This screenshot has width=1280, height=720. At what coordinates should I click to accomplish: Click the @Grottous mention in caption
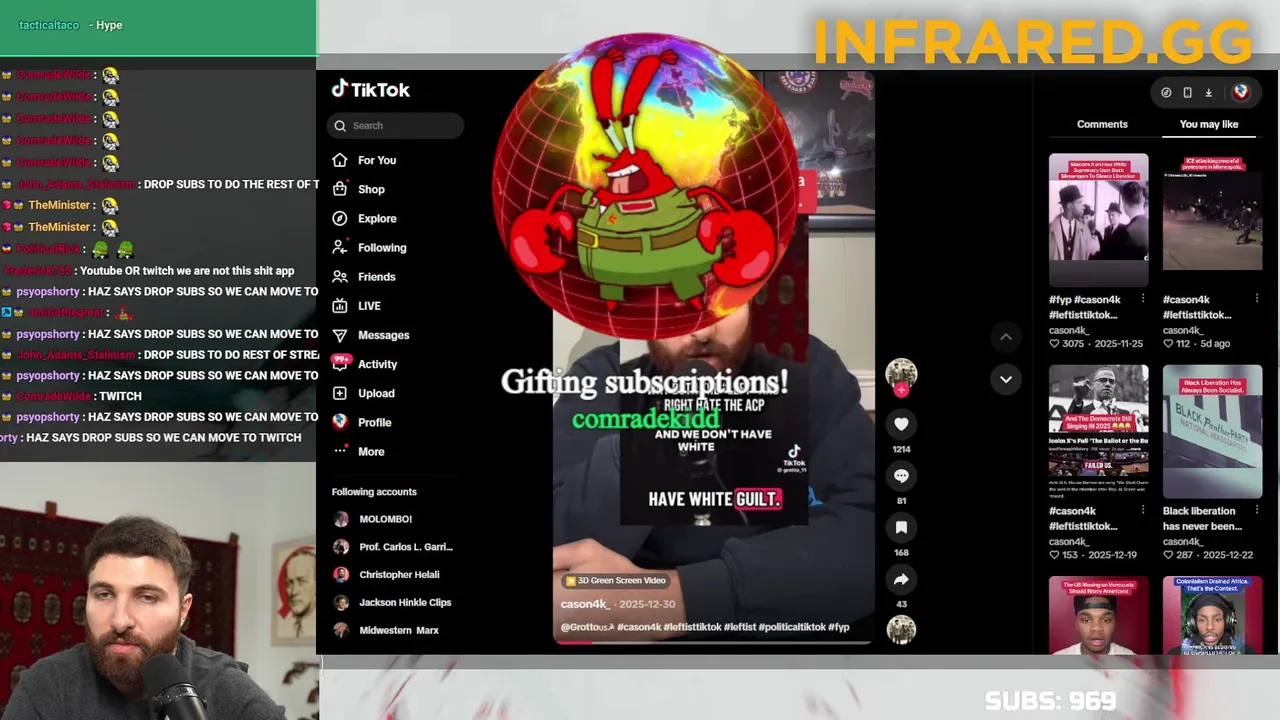point(587,627)
